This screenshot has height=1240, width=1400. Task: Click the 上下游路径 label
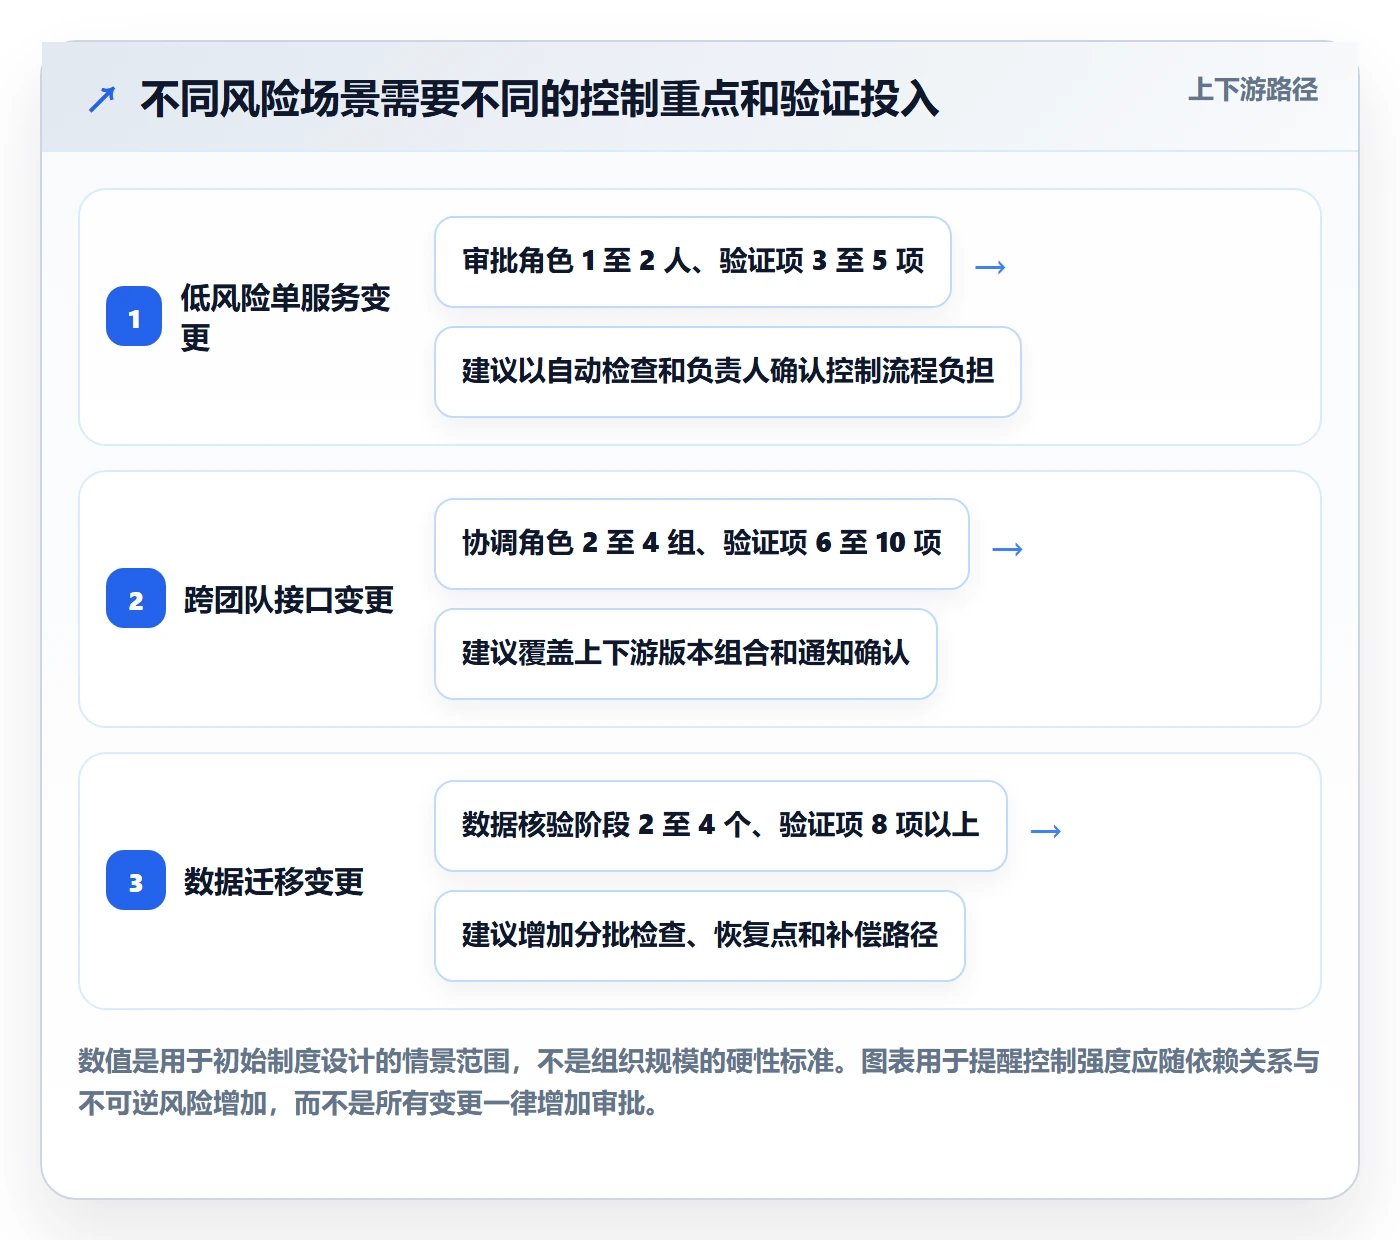coord(1253,90)
